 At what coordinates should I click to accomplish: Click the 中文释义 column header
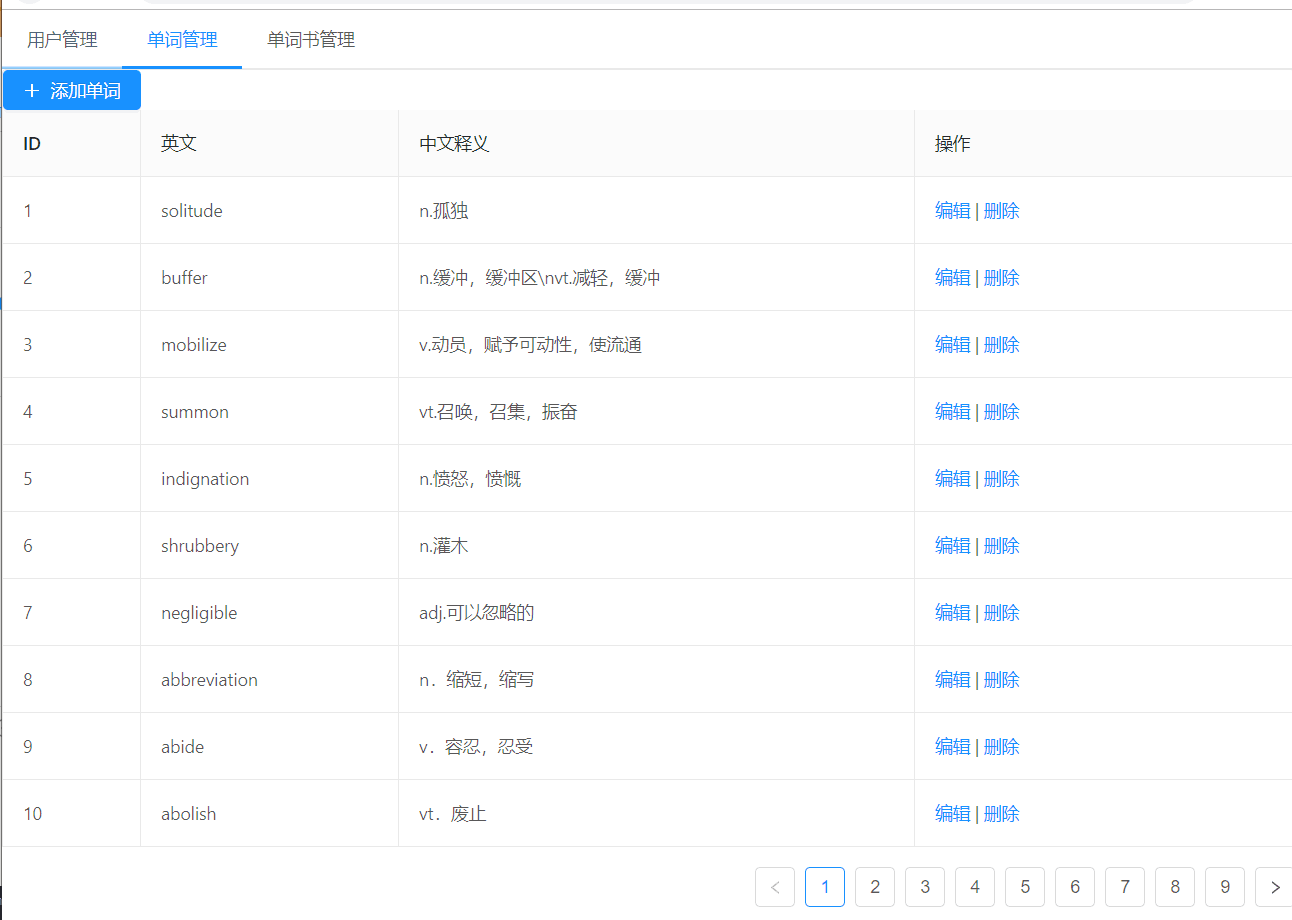[x=657, y=144]
